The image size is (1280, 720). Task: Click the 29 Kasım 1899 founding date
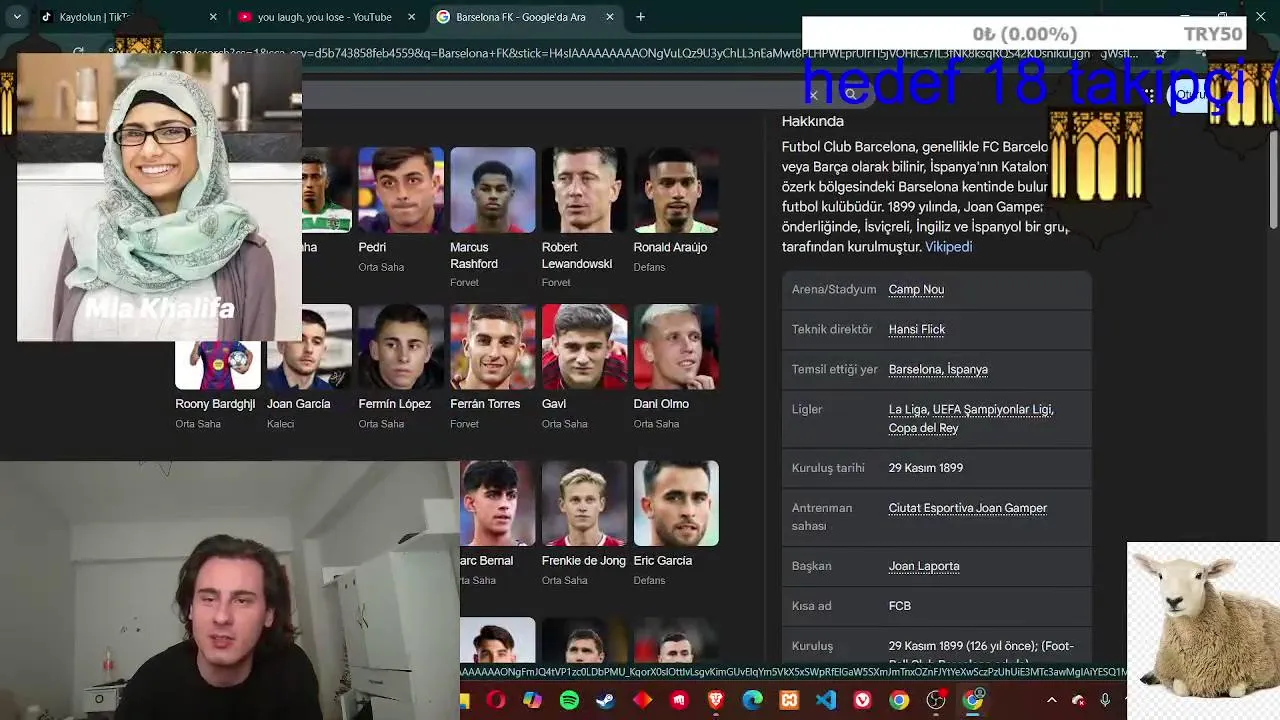click(926, 468)
